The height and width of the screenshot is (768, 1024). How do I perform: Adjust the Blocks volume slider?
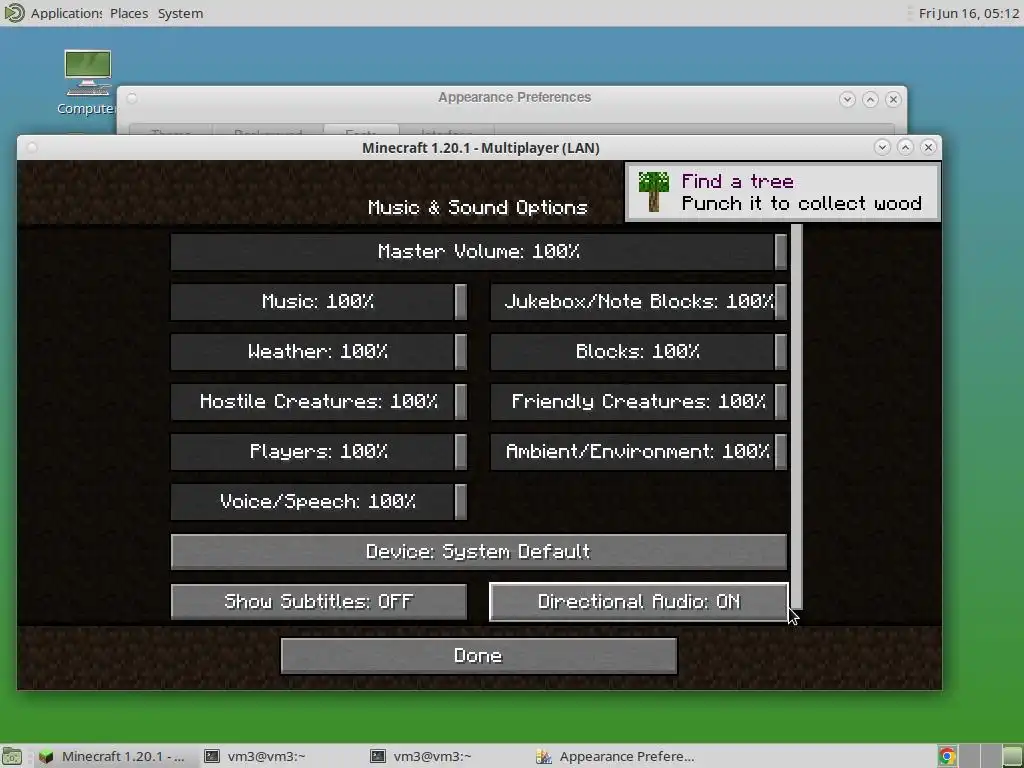click(639, 351)
